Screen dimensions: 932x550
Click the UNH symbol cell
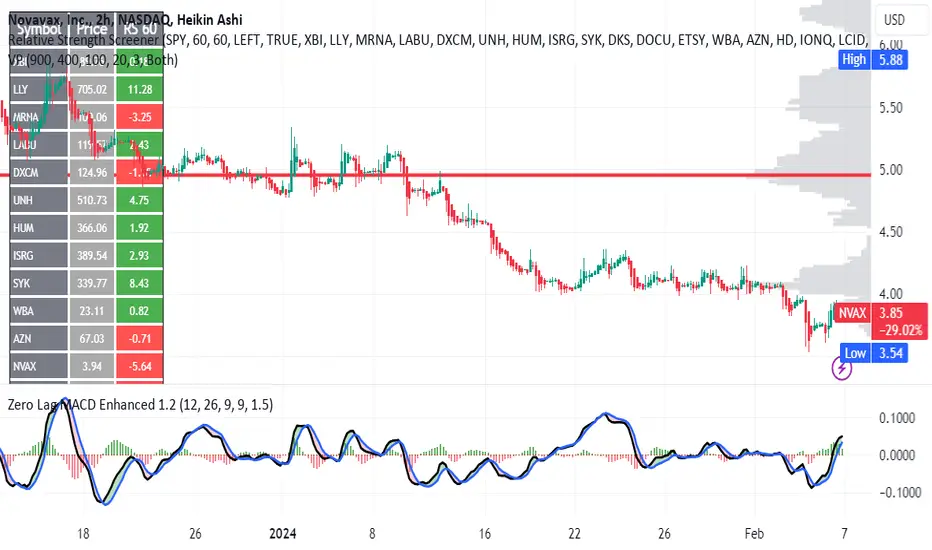[x=39, y=200]
